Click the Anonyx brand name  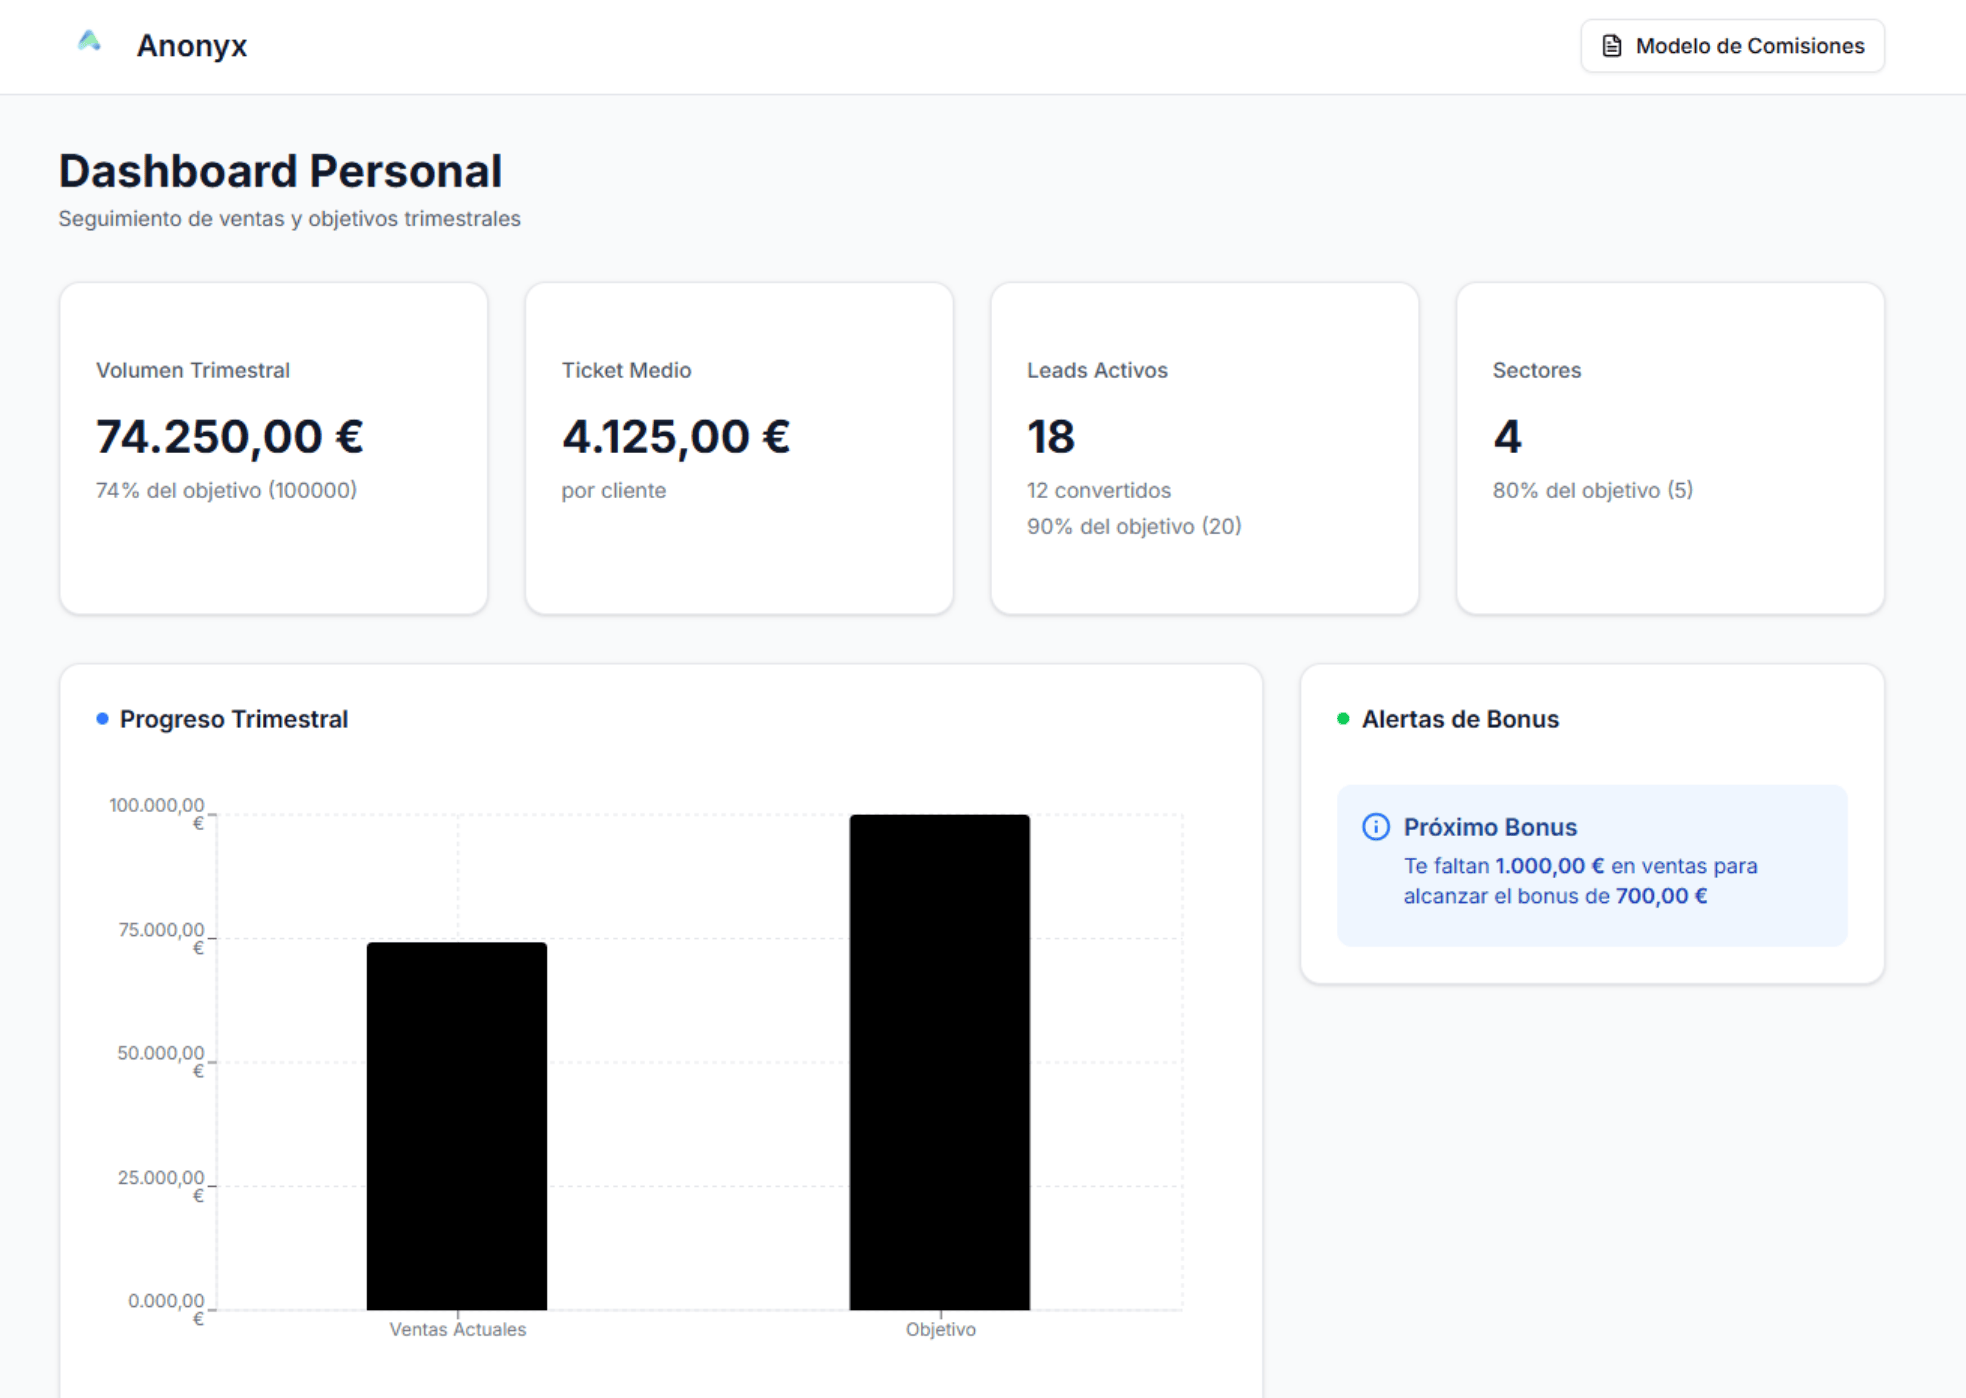(x=191, y=46)
